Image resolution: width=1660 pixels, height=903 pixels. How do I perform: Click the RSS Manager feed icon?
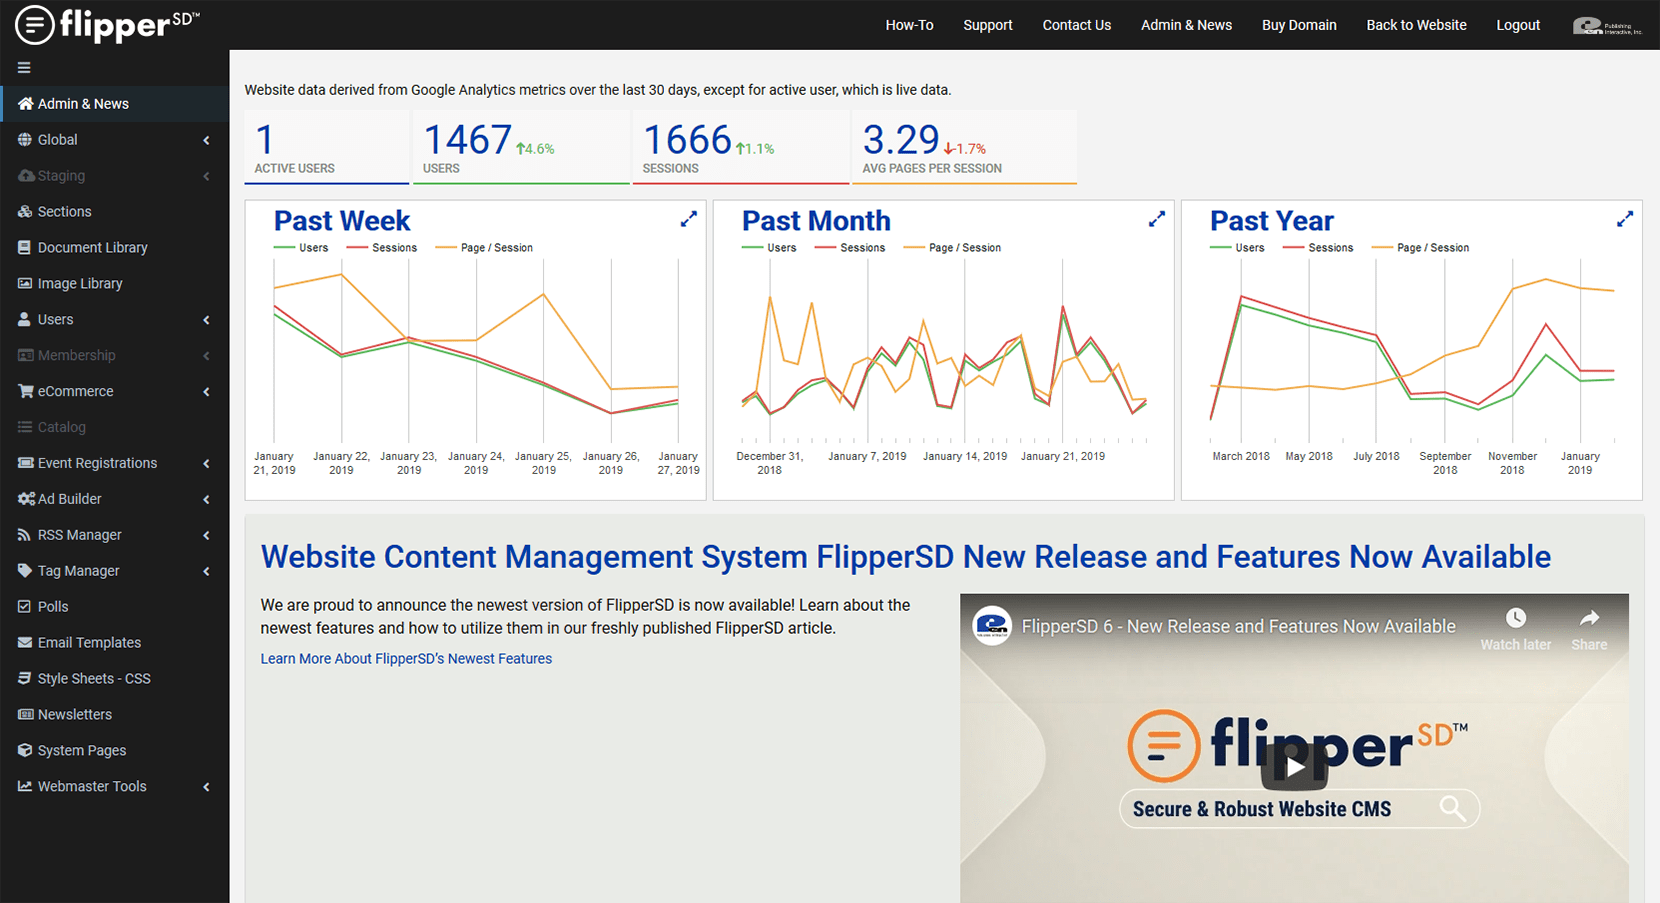pos(25,535)
